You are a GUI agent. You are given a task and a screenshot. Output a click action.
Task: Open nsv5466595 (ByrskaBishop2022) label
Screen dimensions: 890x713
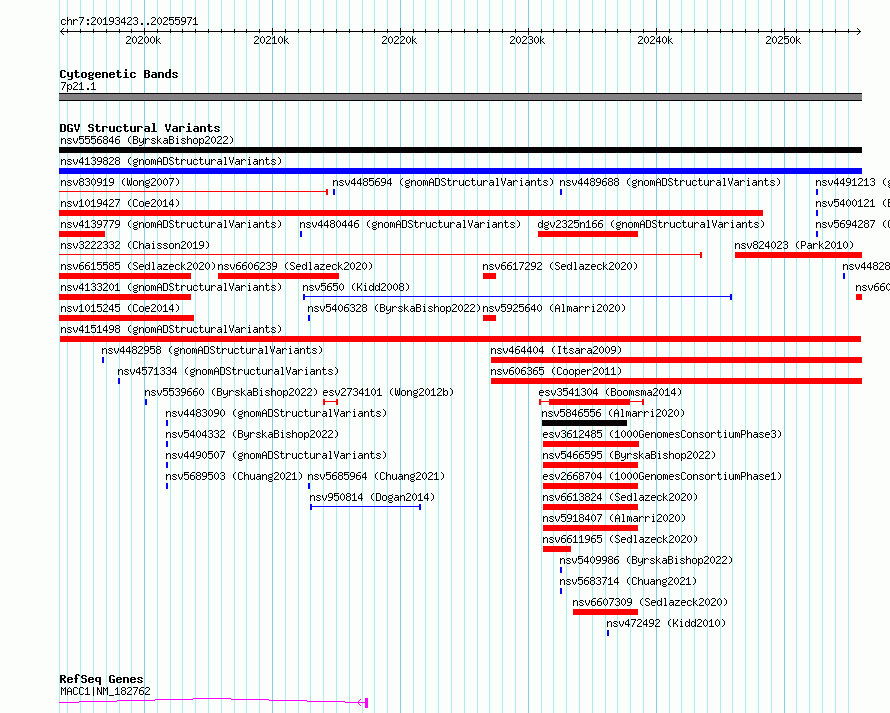629,455
